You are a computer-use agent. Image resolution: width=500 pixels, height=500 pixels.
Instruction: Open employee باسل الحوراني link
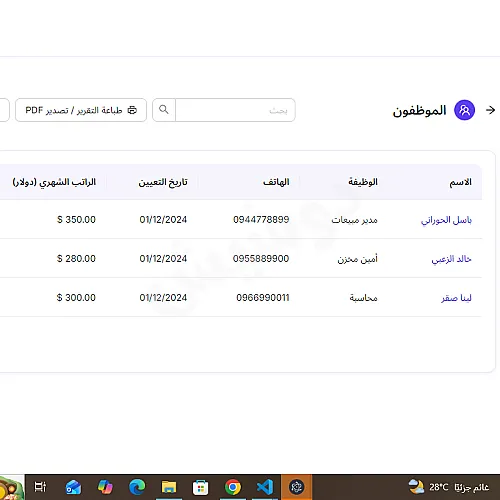[x=446, y=220]
